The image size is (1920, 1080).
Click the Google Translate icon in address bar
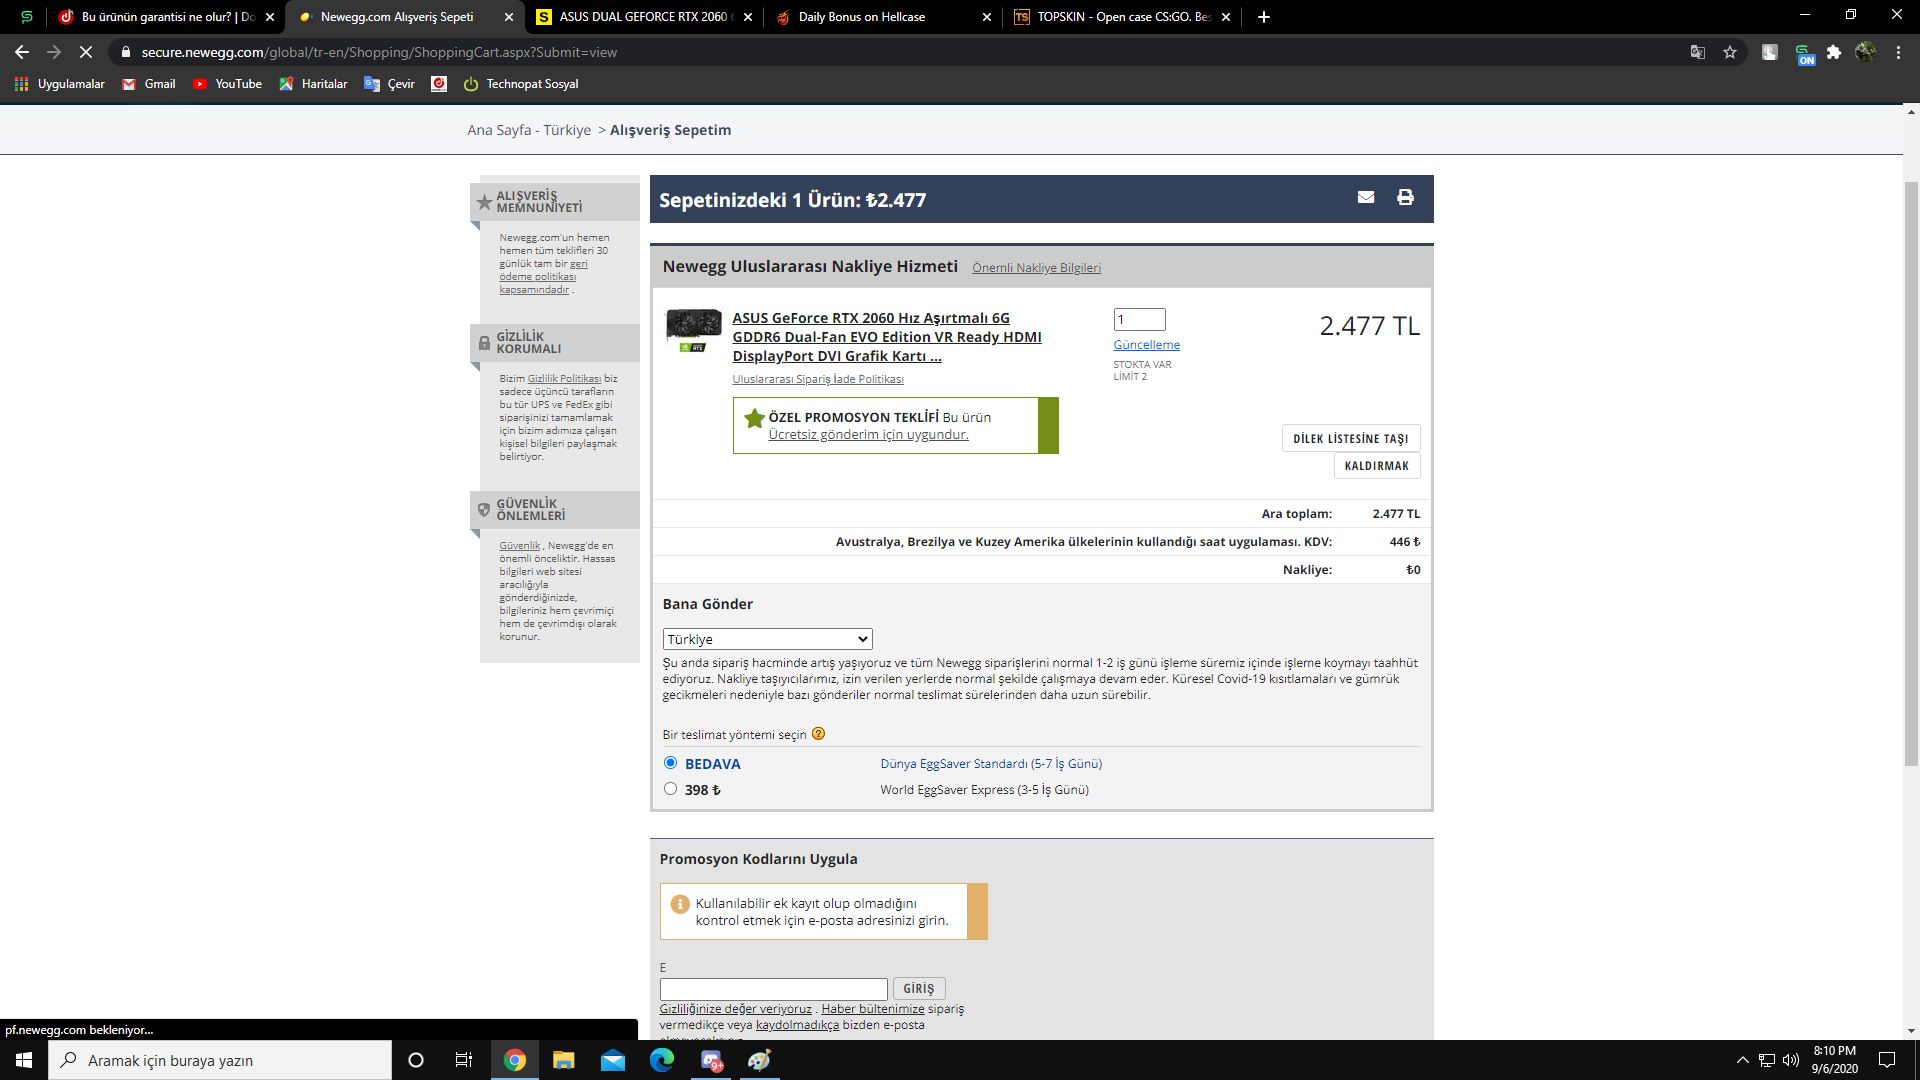coord(1697,52)
